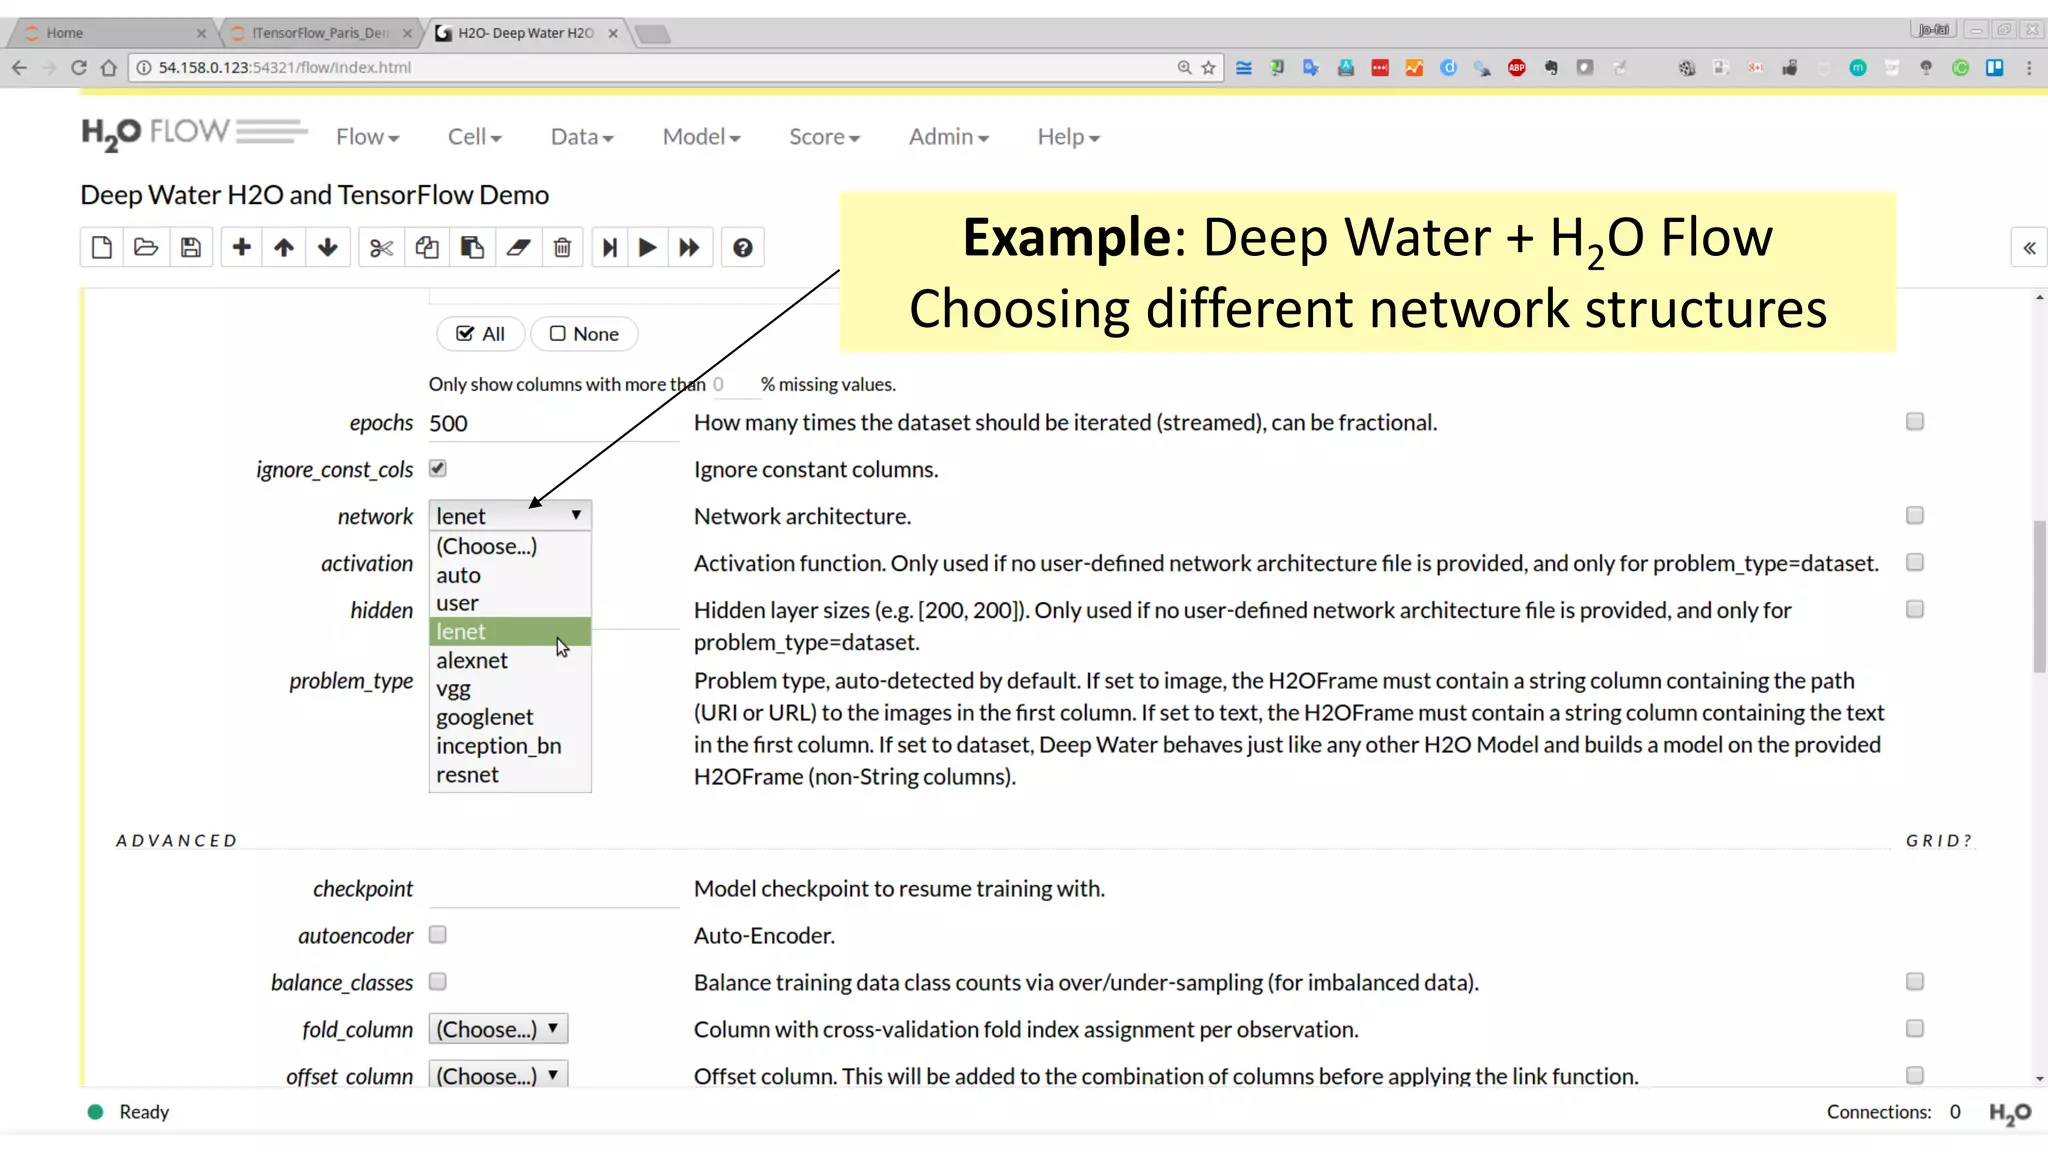Viewport: 2048px width, 1152px height.
Task: Go to browser home page
Action: coord(109,67)
